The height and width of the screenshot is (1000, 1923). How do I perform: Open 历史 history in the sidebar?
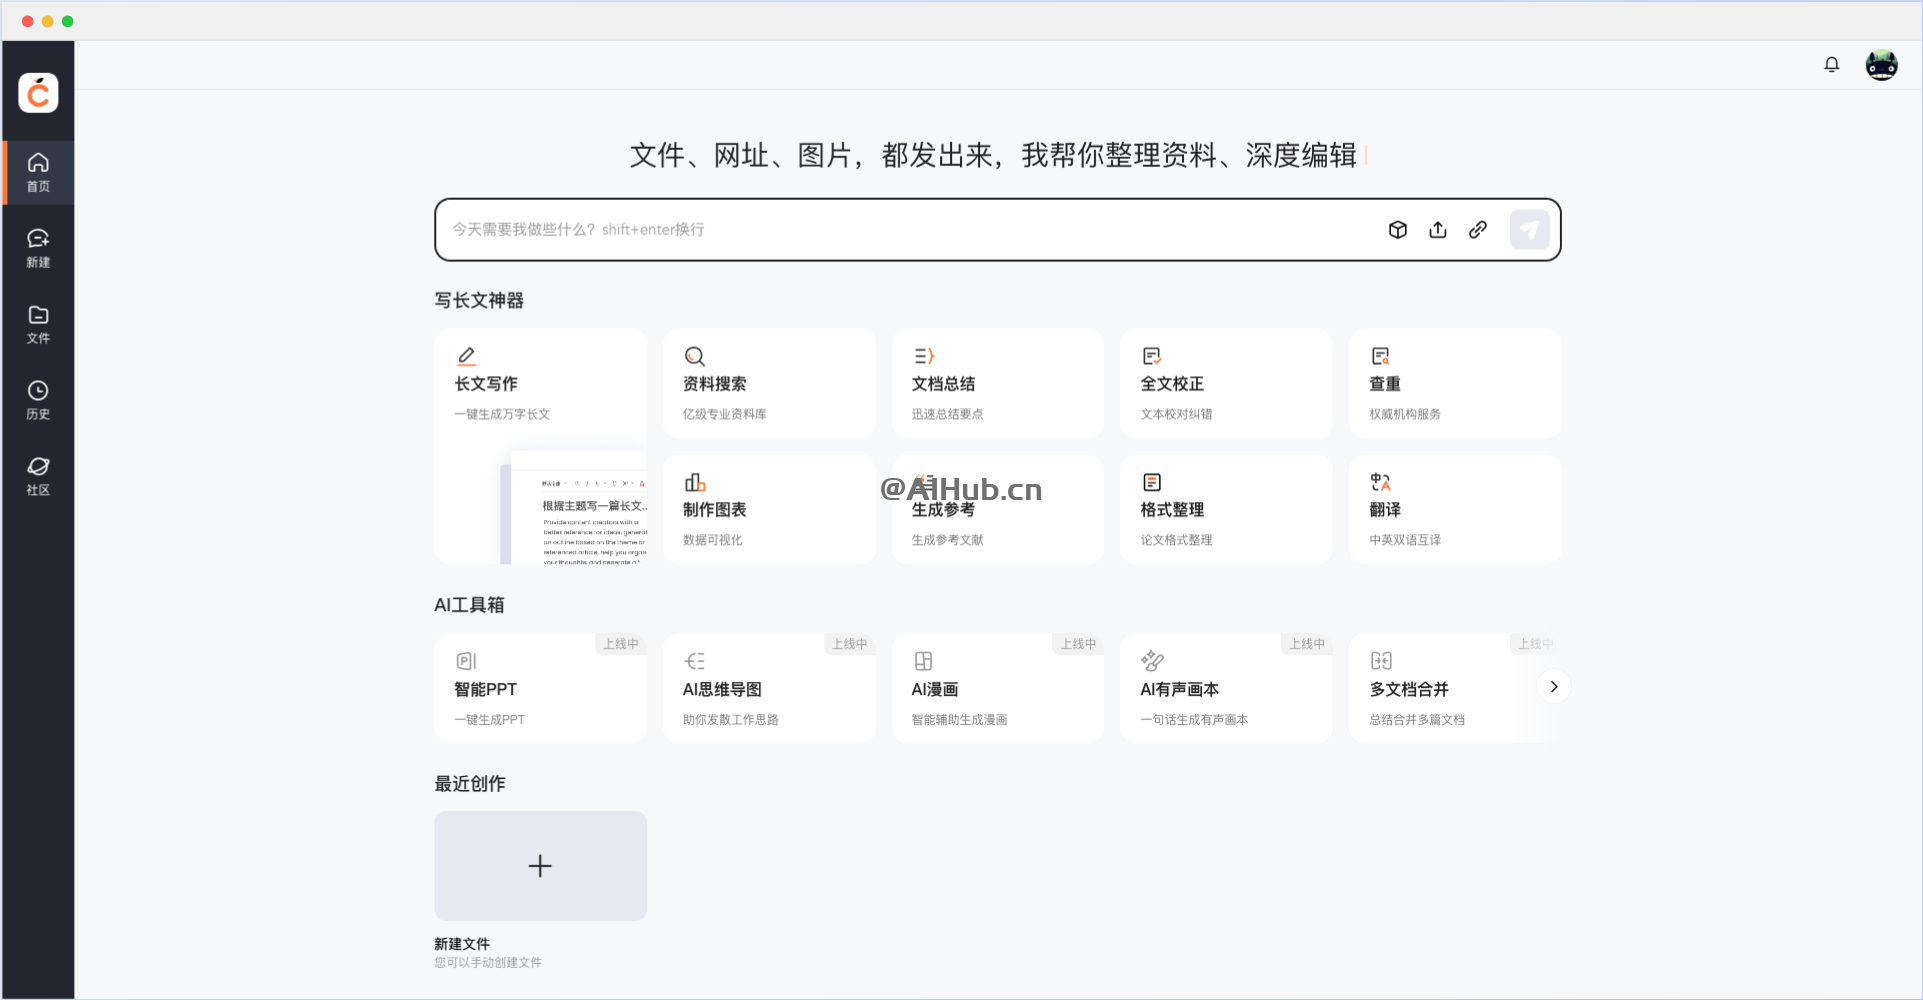38,400
